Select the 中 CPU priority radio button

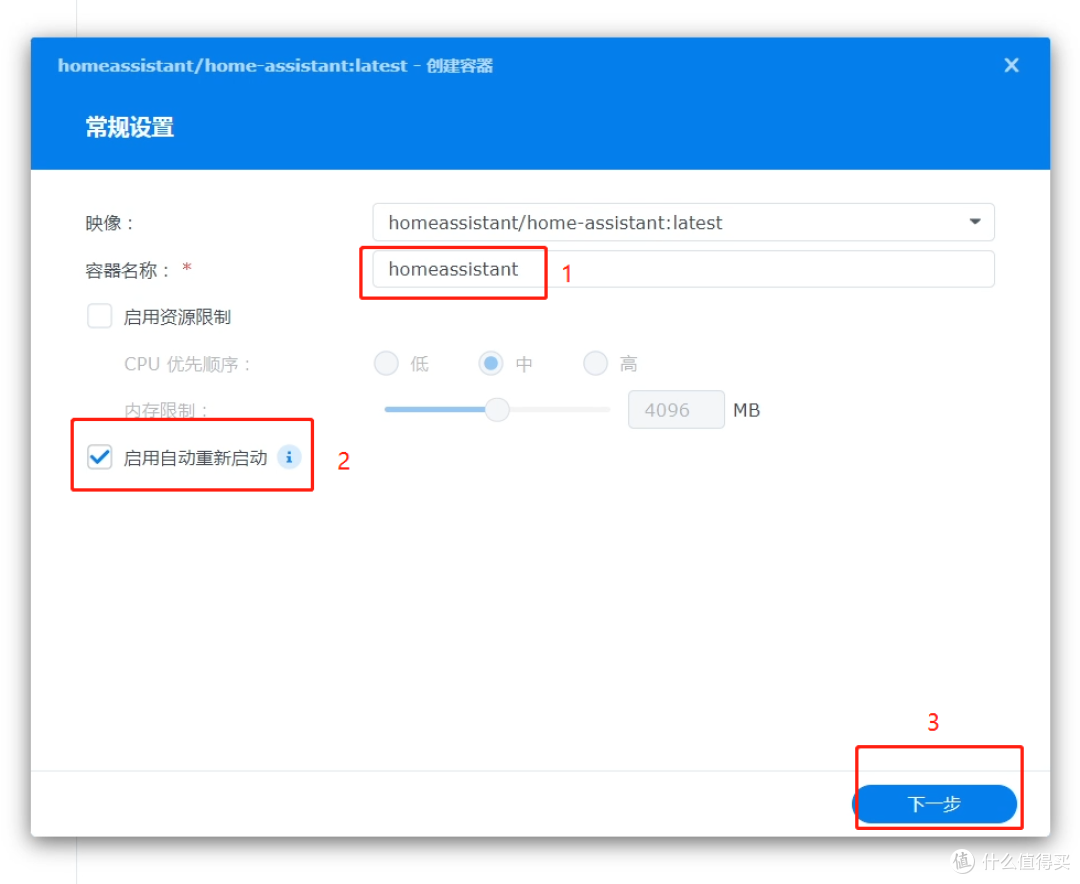491,364
